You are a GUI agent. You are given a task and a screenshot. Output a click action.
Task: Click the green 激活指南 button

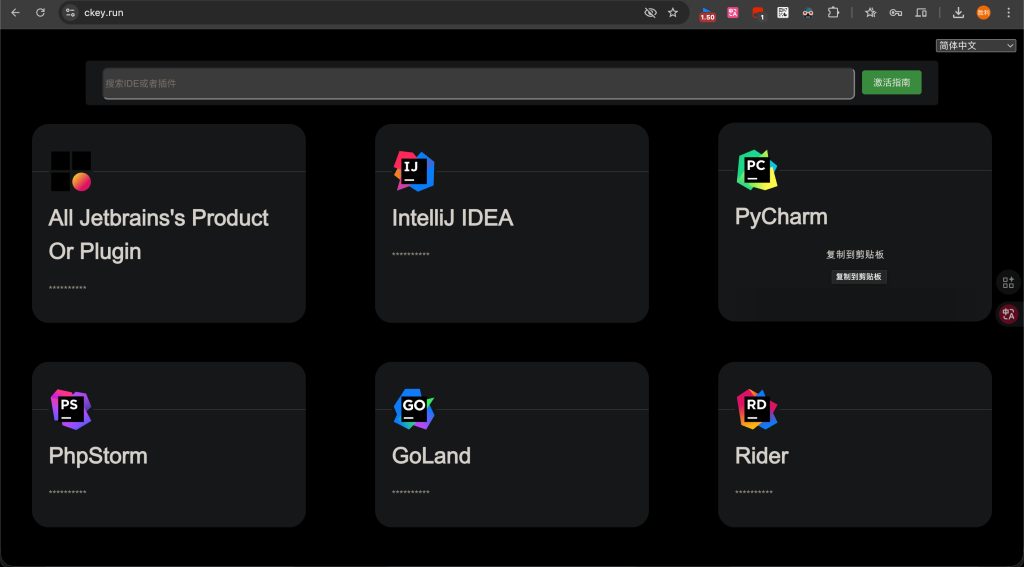tap(891, 82)
